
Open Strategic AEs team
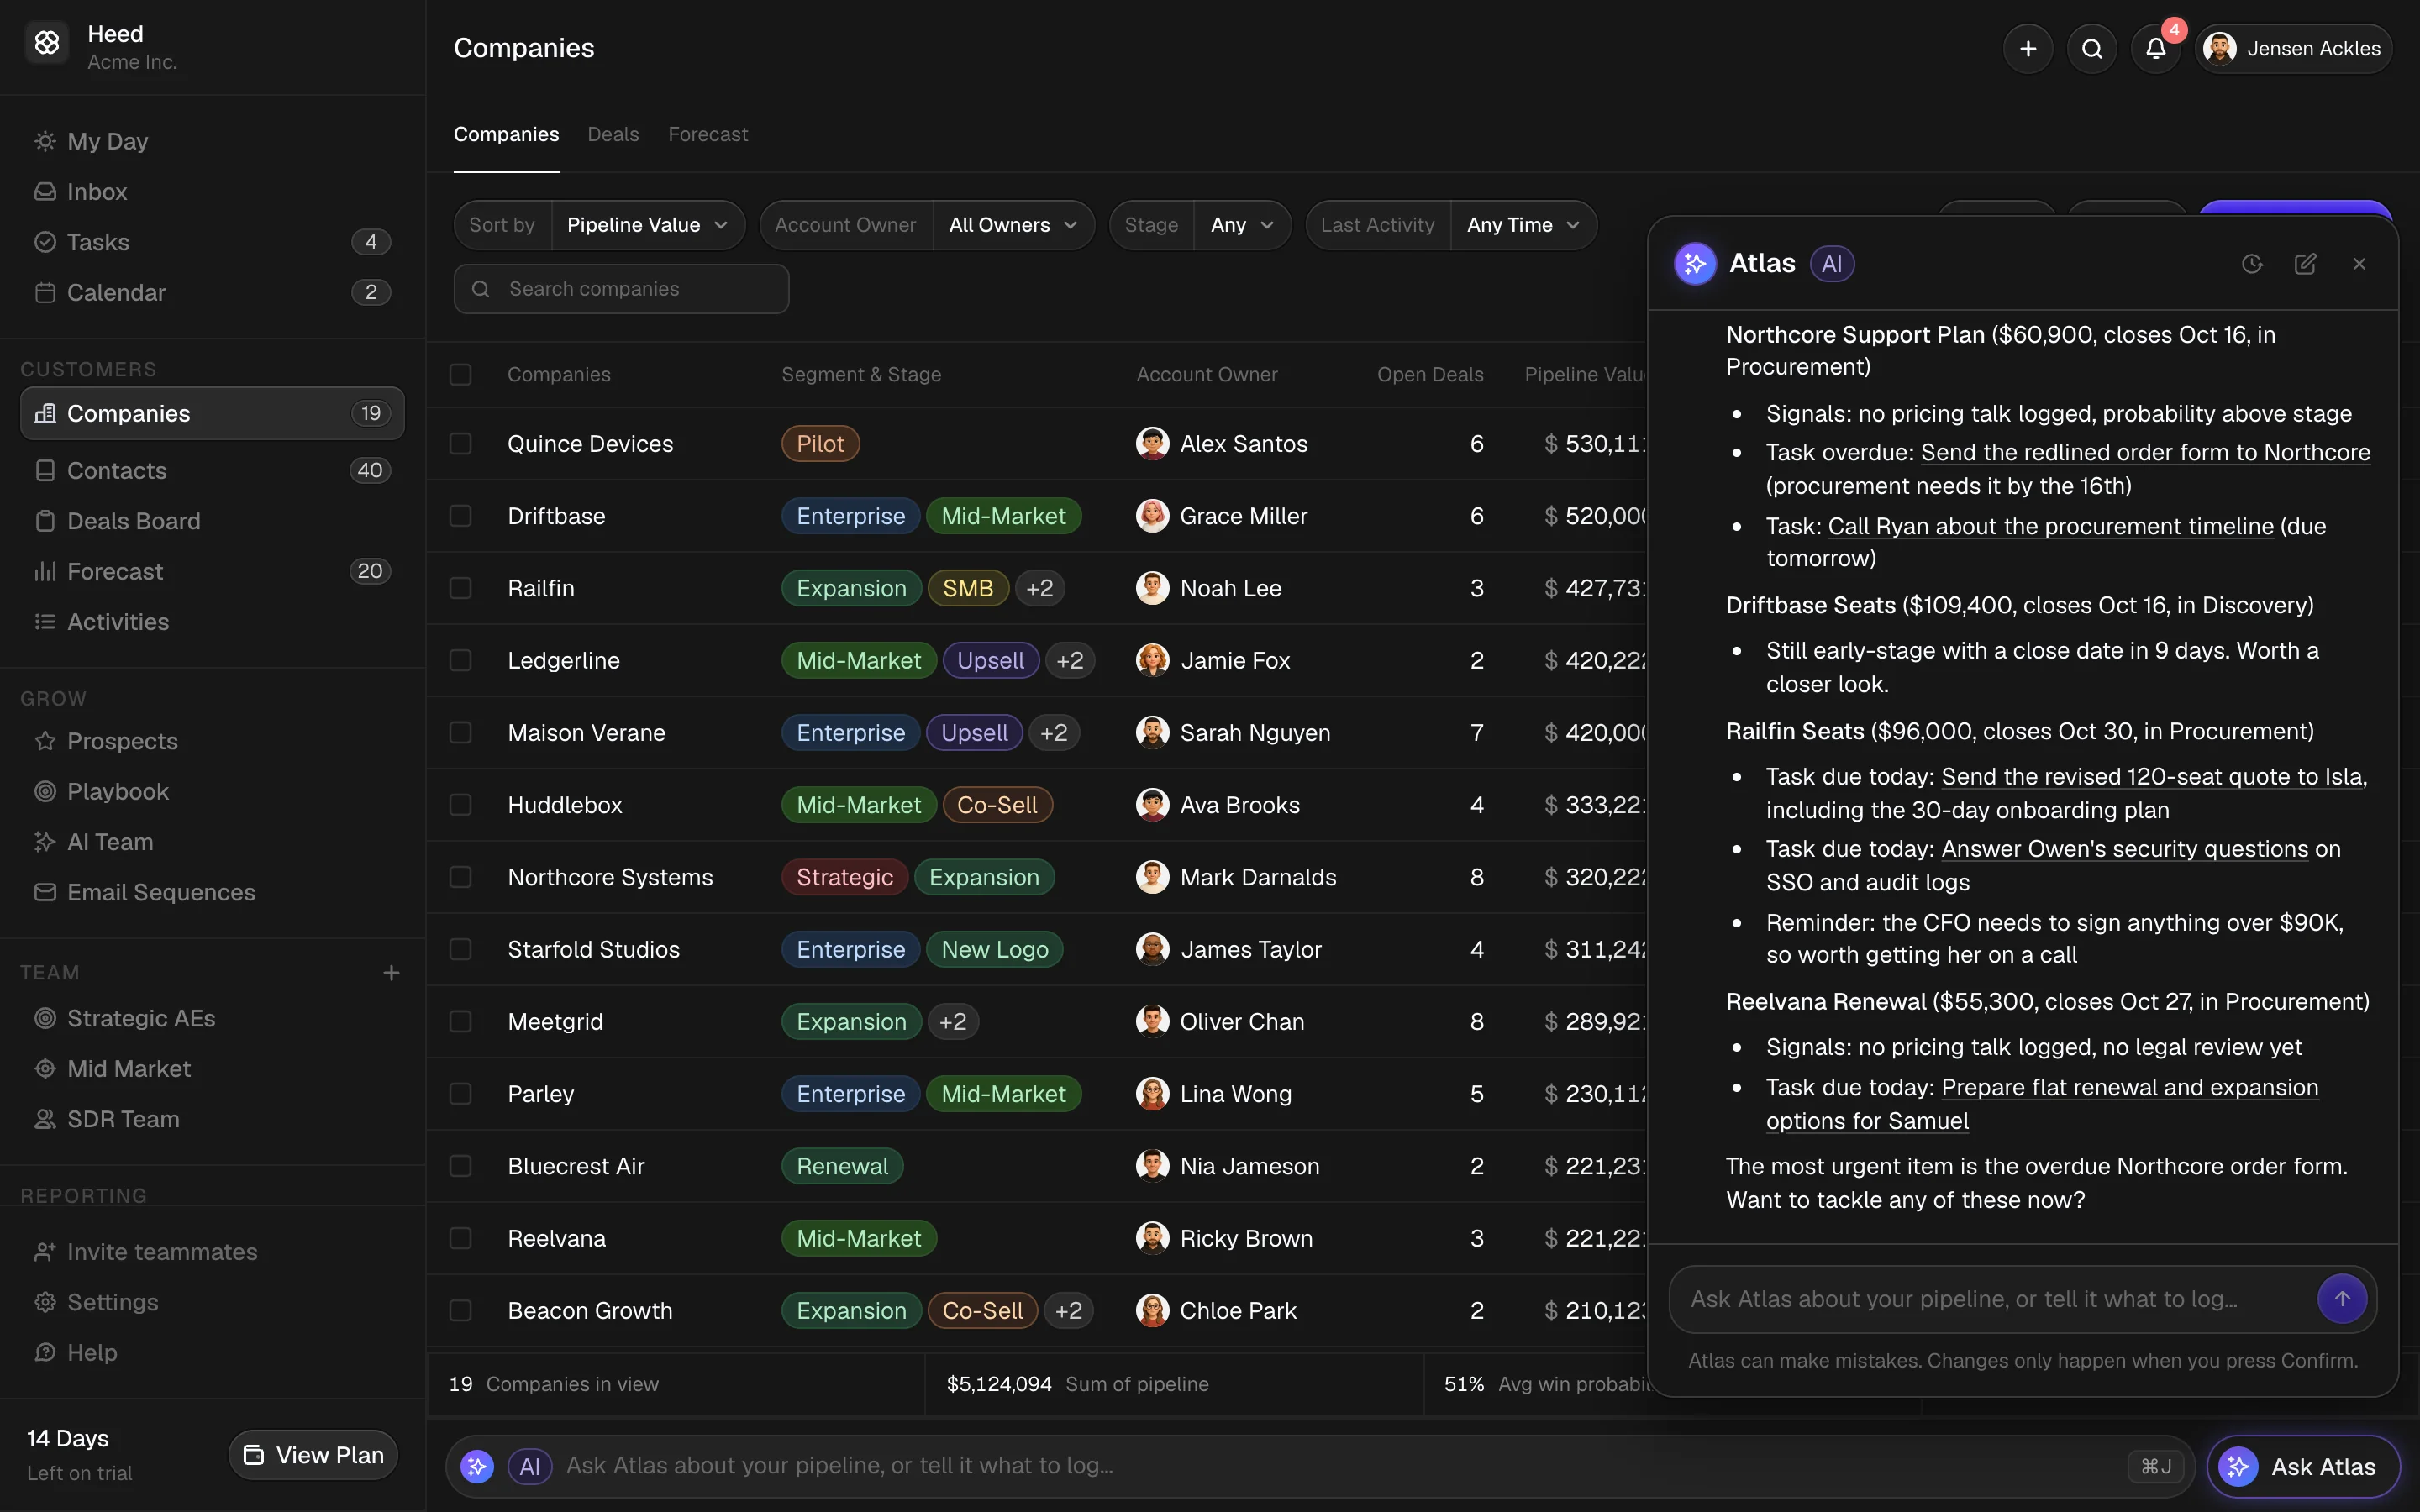[212, 1018]
